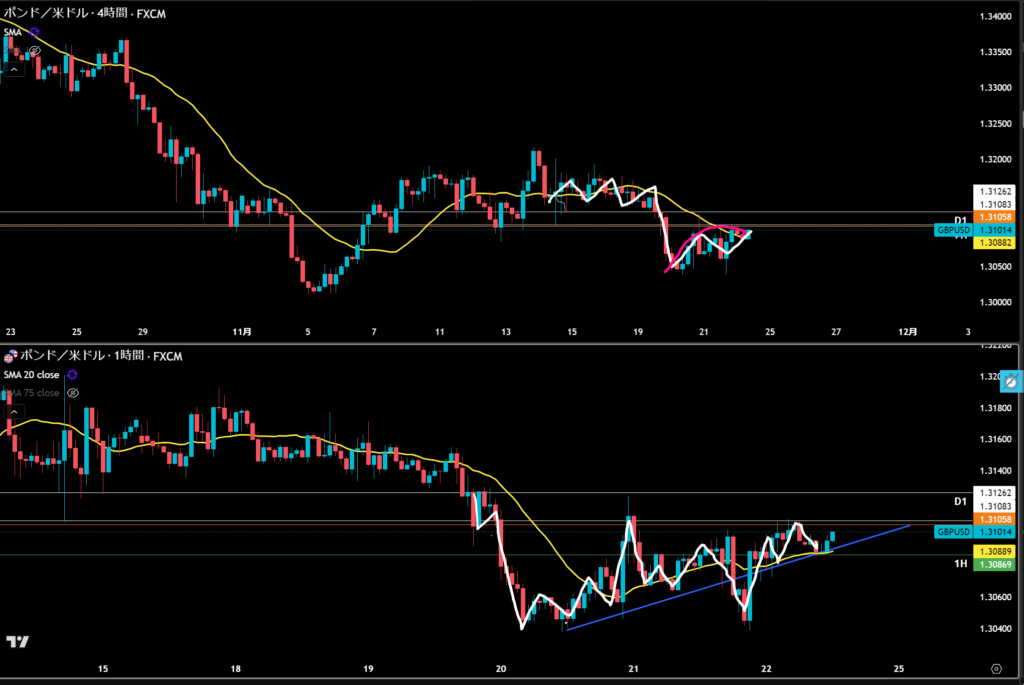Click the GBPUSD price label on the upper axis
Screen dimensions: 1024x685
pyautogui.click(x=952, y=230)
